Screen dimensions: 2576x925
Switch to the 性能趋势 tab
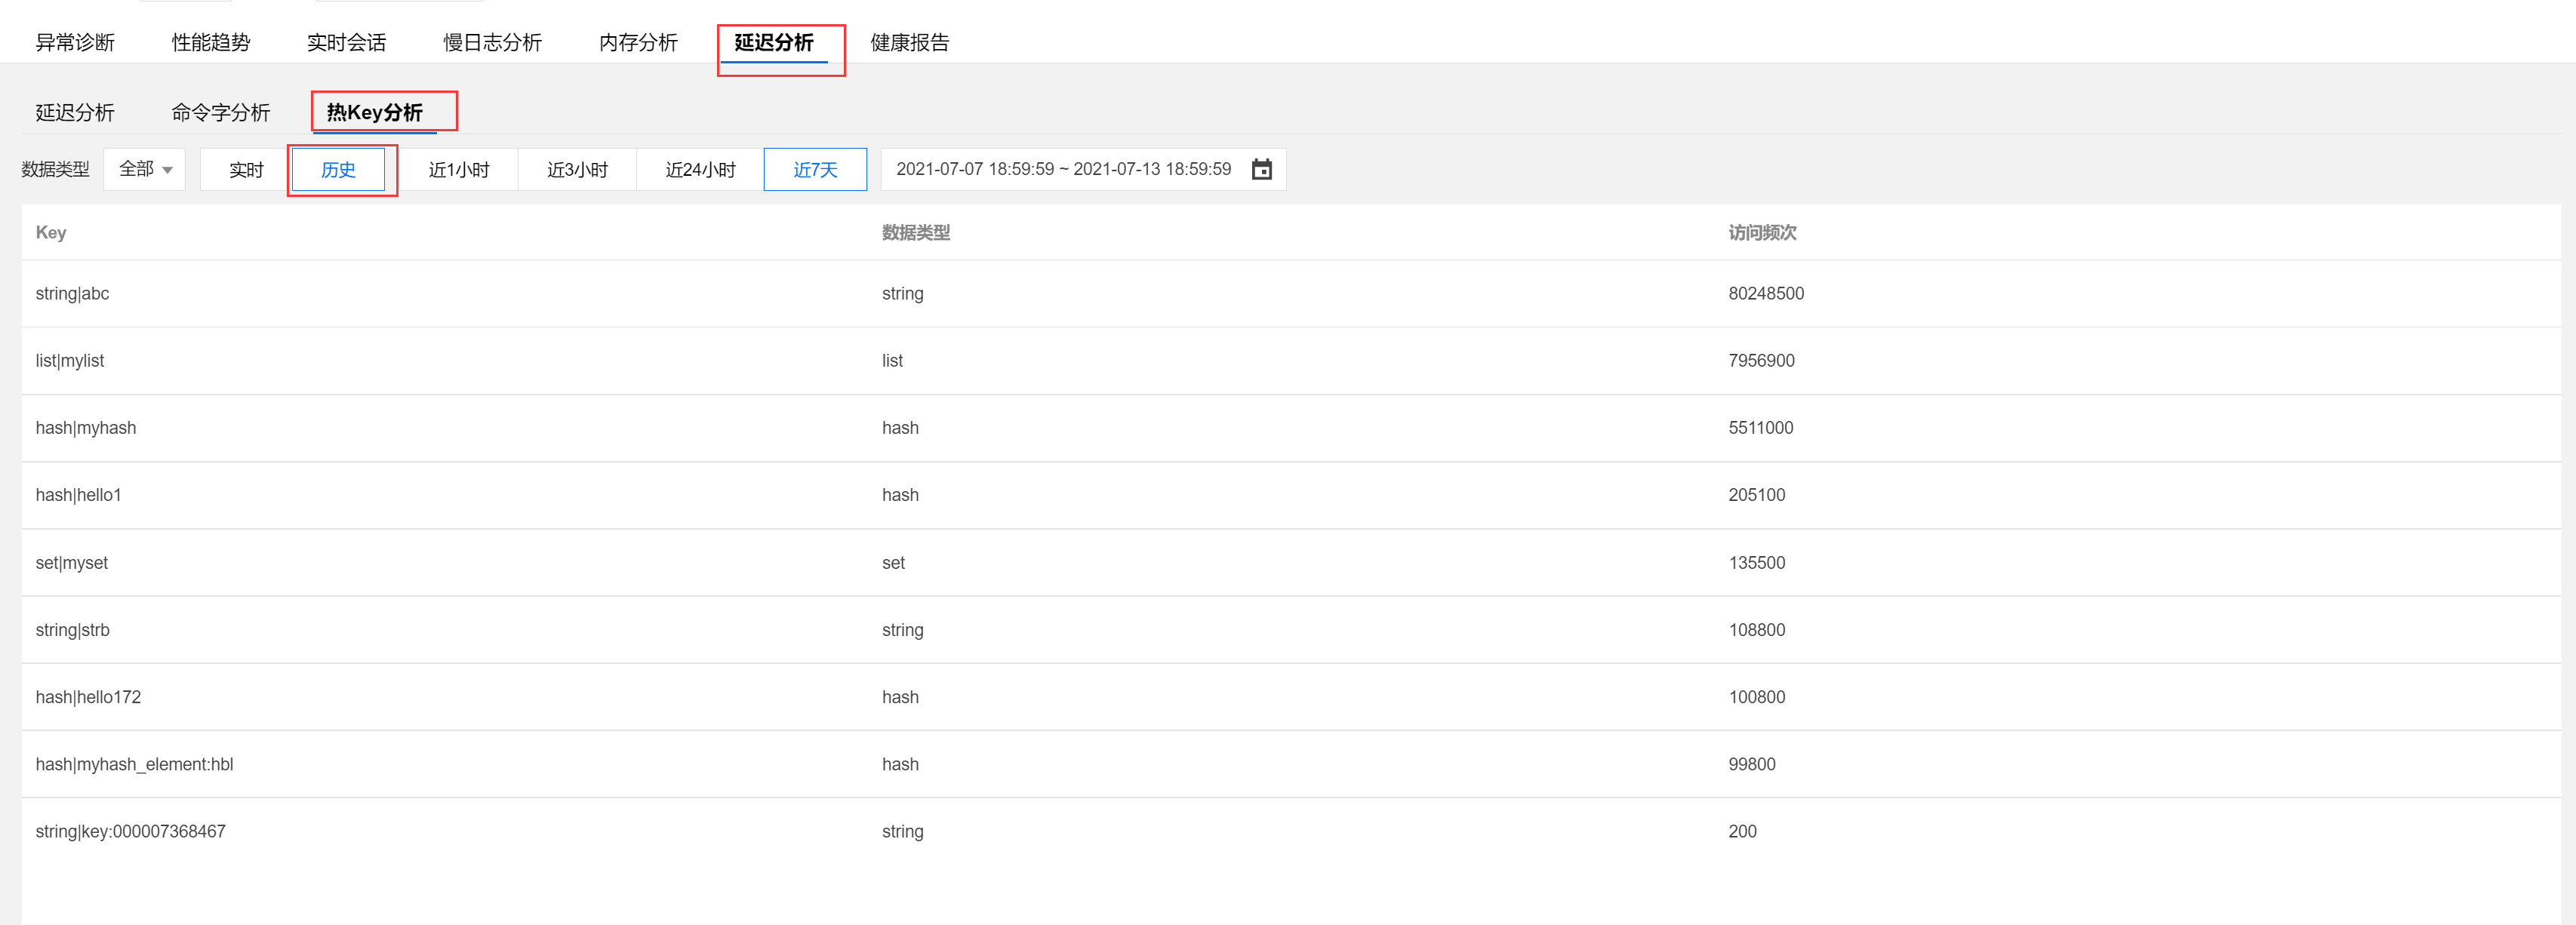211,42
